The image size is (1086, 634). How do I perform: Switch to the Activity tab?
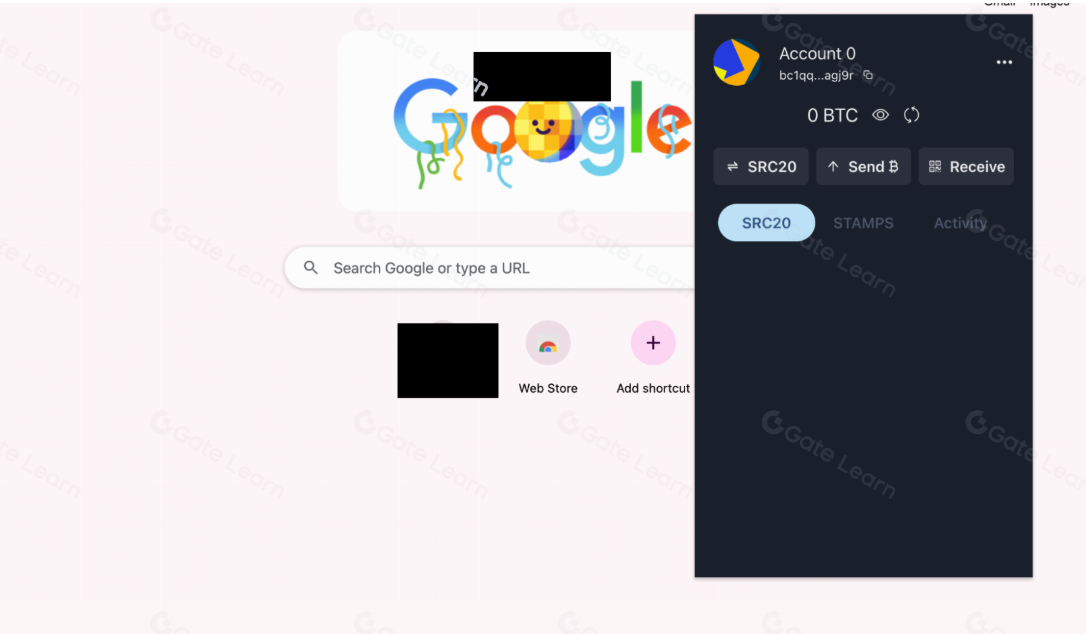click(x=960, y=223)
